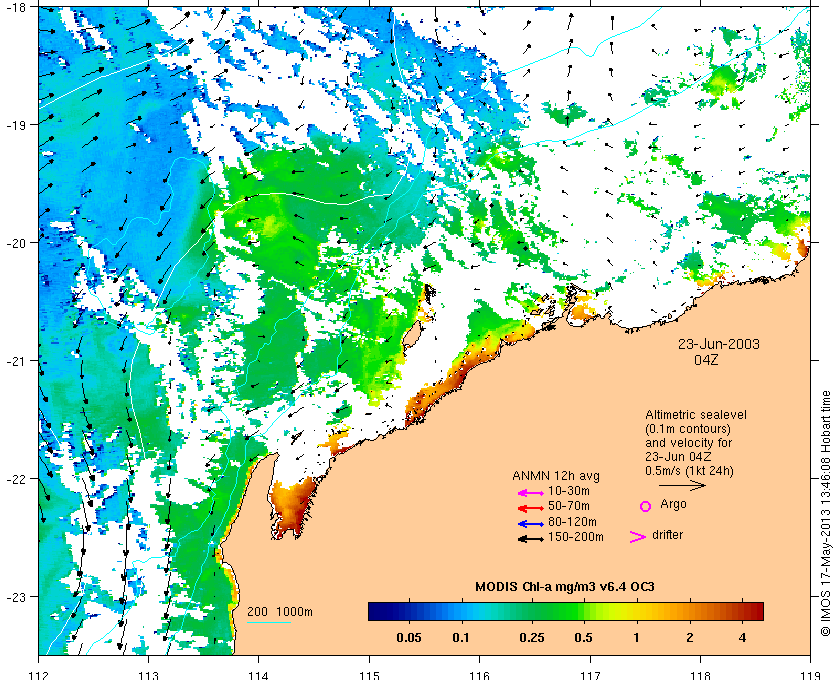This screenshot has height=680, width=840.
Task: Click the 'Argo' legend label
Action: click(673, 504)
